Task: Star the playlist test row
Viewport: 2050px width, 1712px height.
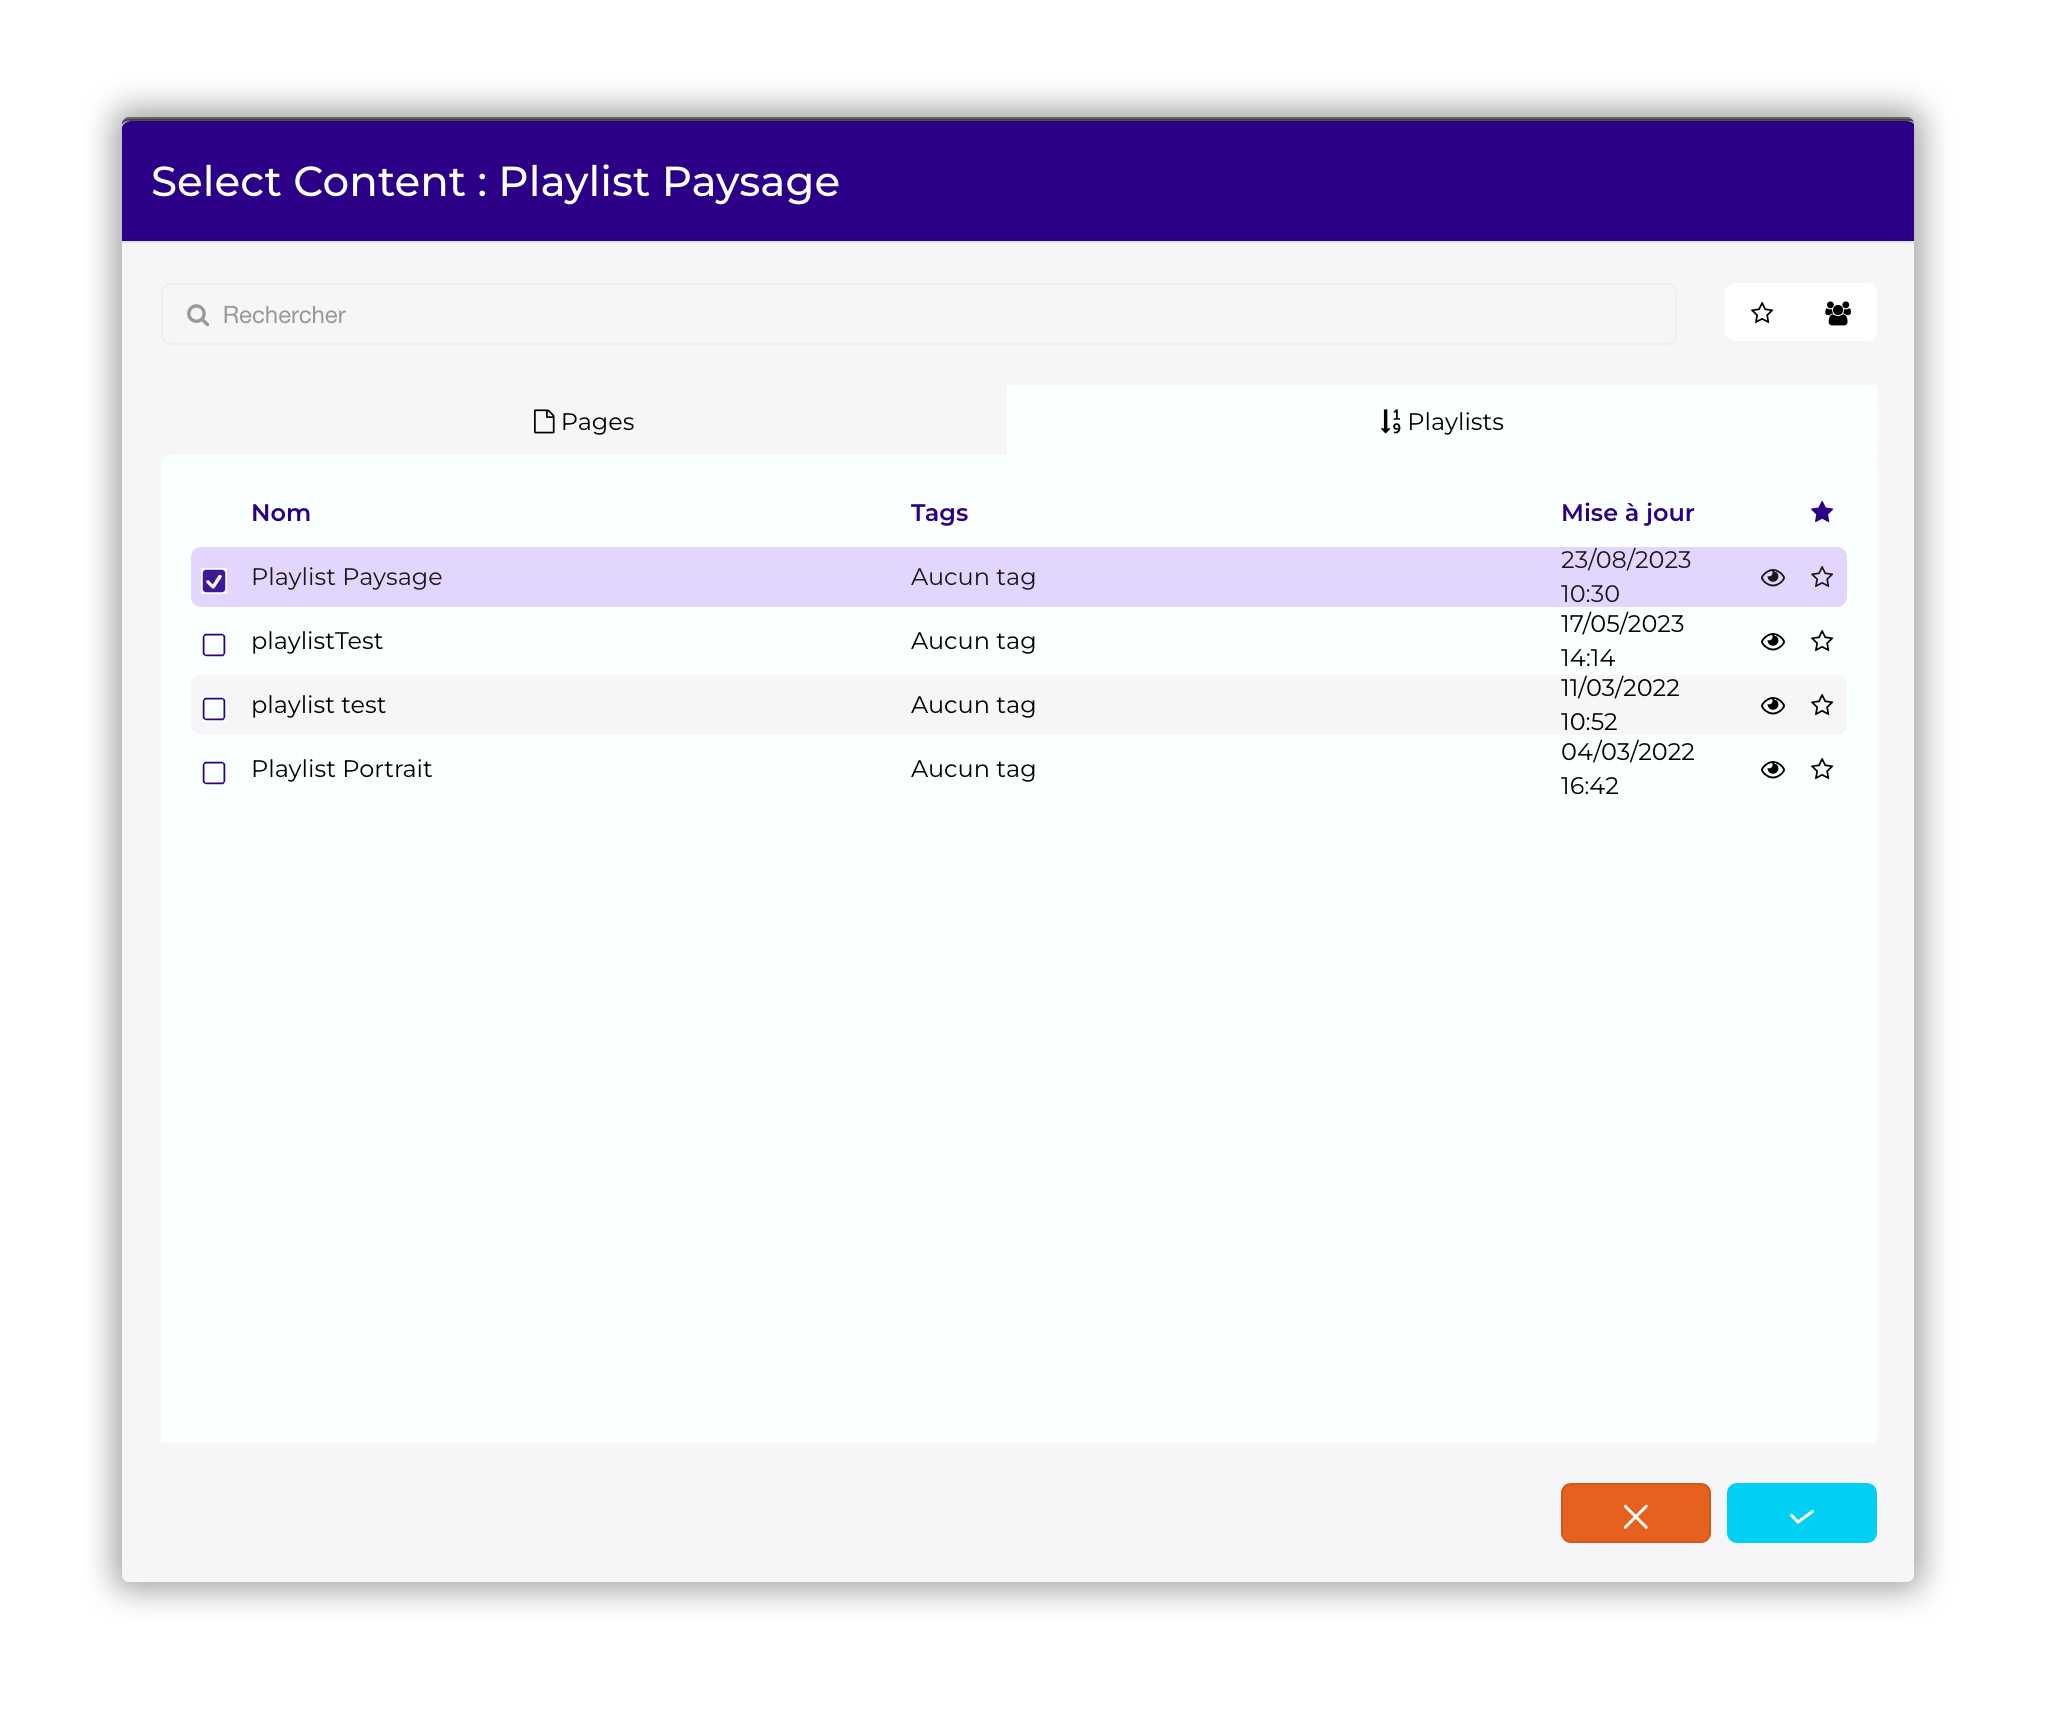Action: click(1822, 706)
